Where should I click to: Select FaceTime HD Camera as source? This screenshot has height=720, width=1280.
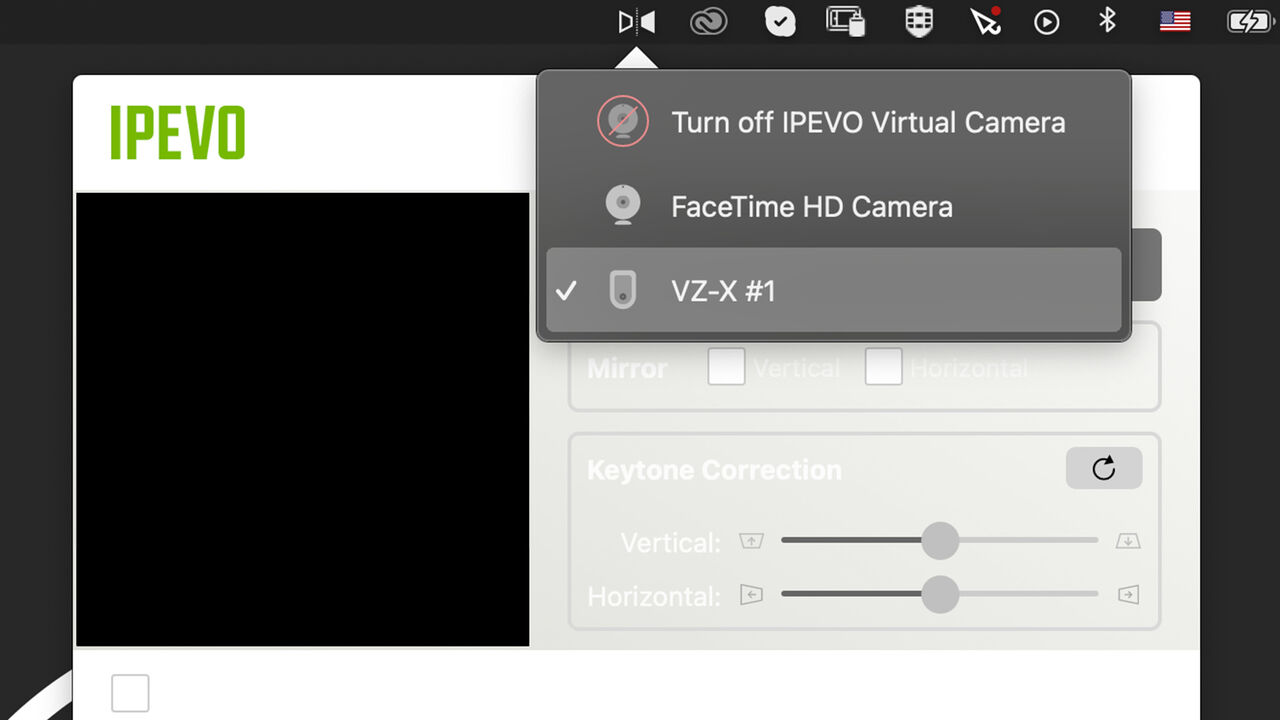click(810, 206)
